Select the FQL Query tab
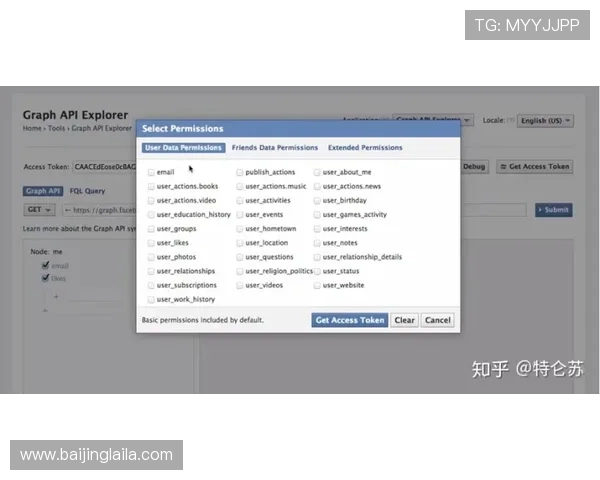The height and width of the screenshot is (480, 600). pyautogui.click(x=87, y=190)
